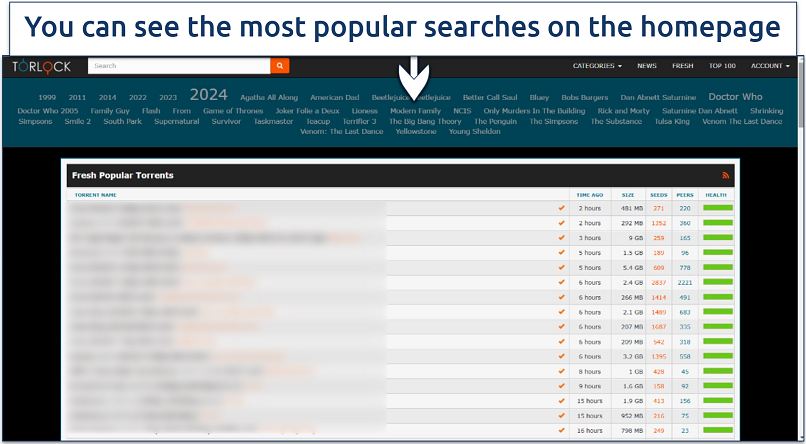Open the NCIS search tag

(x=462, y=110)
